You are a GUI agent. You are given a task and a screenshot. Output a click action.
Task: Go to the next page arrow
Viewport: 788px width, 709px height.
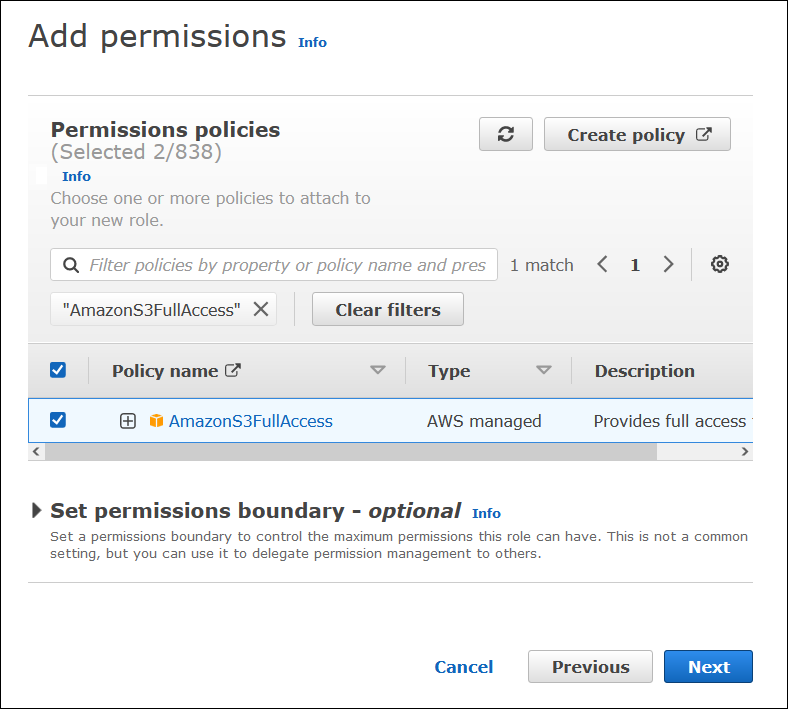point(668,265)
